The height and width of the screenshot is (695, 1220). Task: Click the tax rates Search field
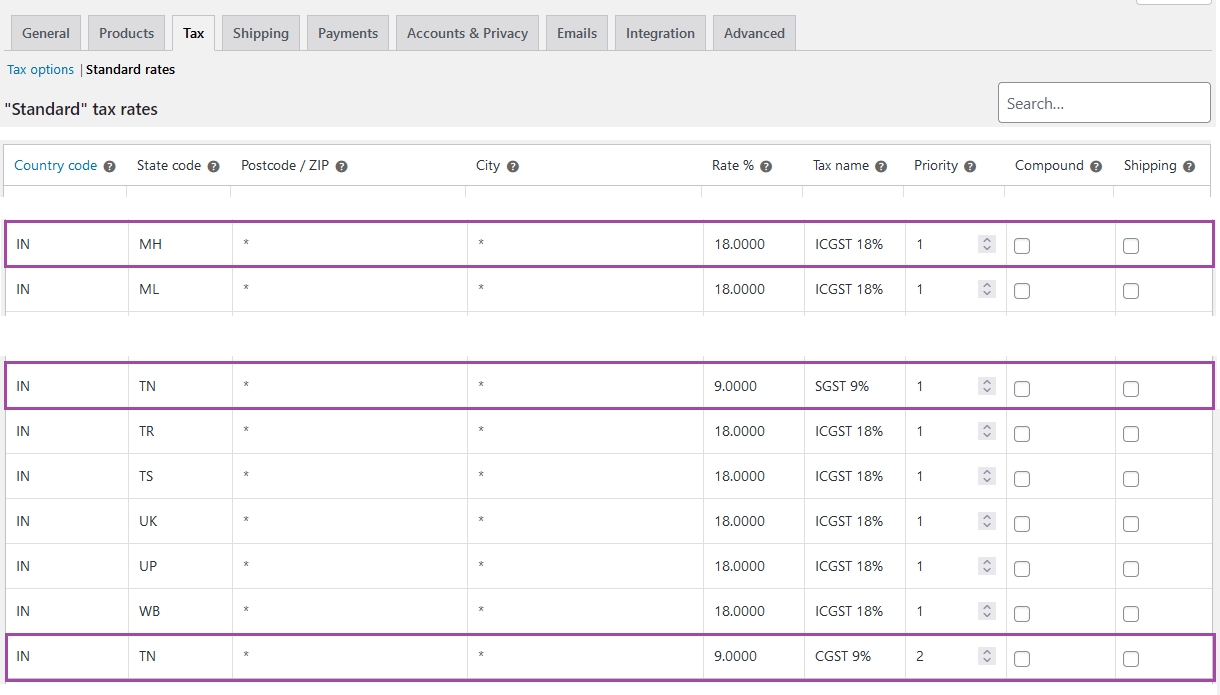pos(1104,103)
